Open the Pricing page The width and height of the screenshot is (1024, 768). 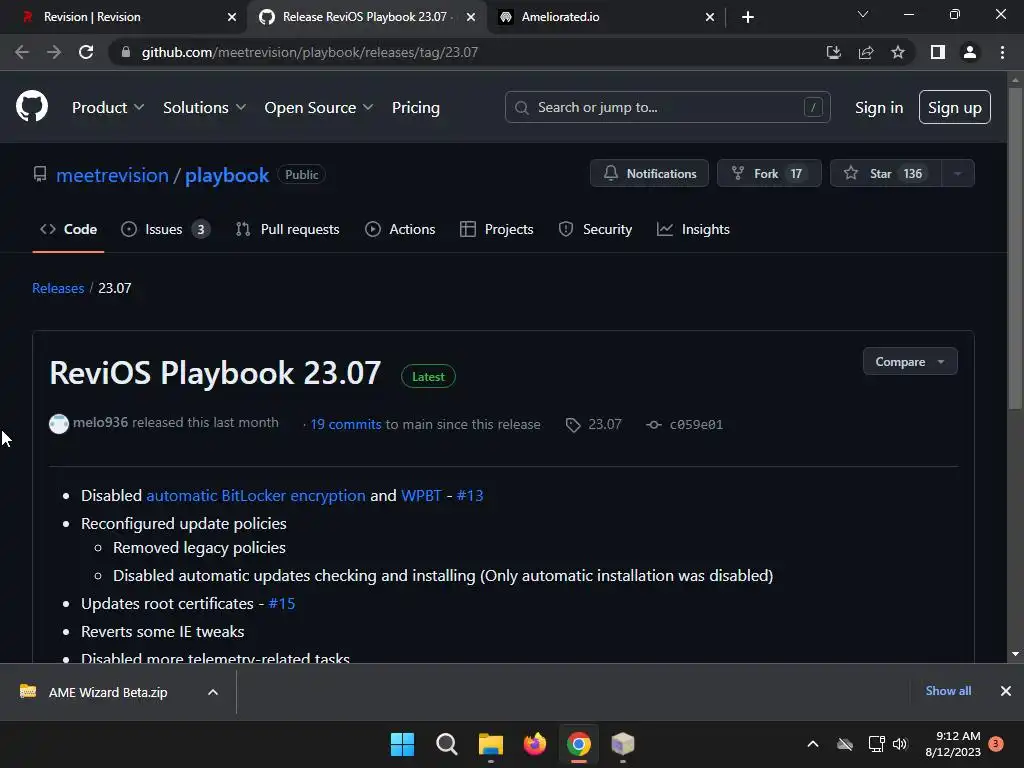[x=415, y=108]
